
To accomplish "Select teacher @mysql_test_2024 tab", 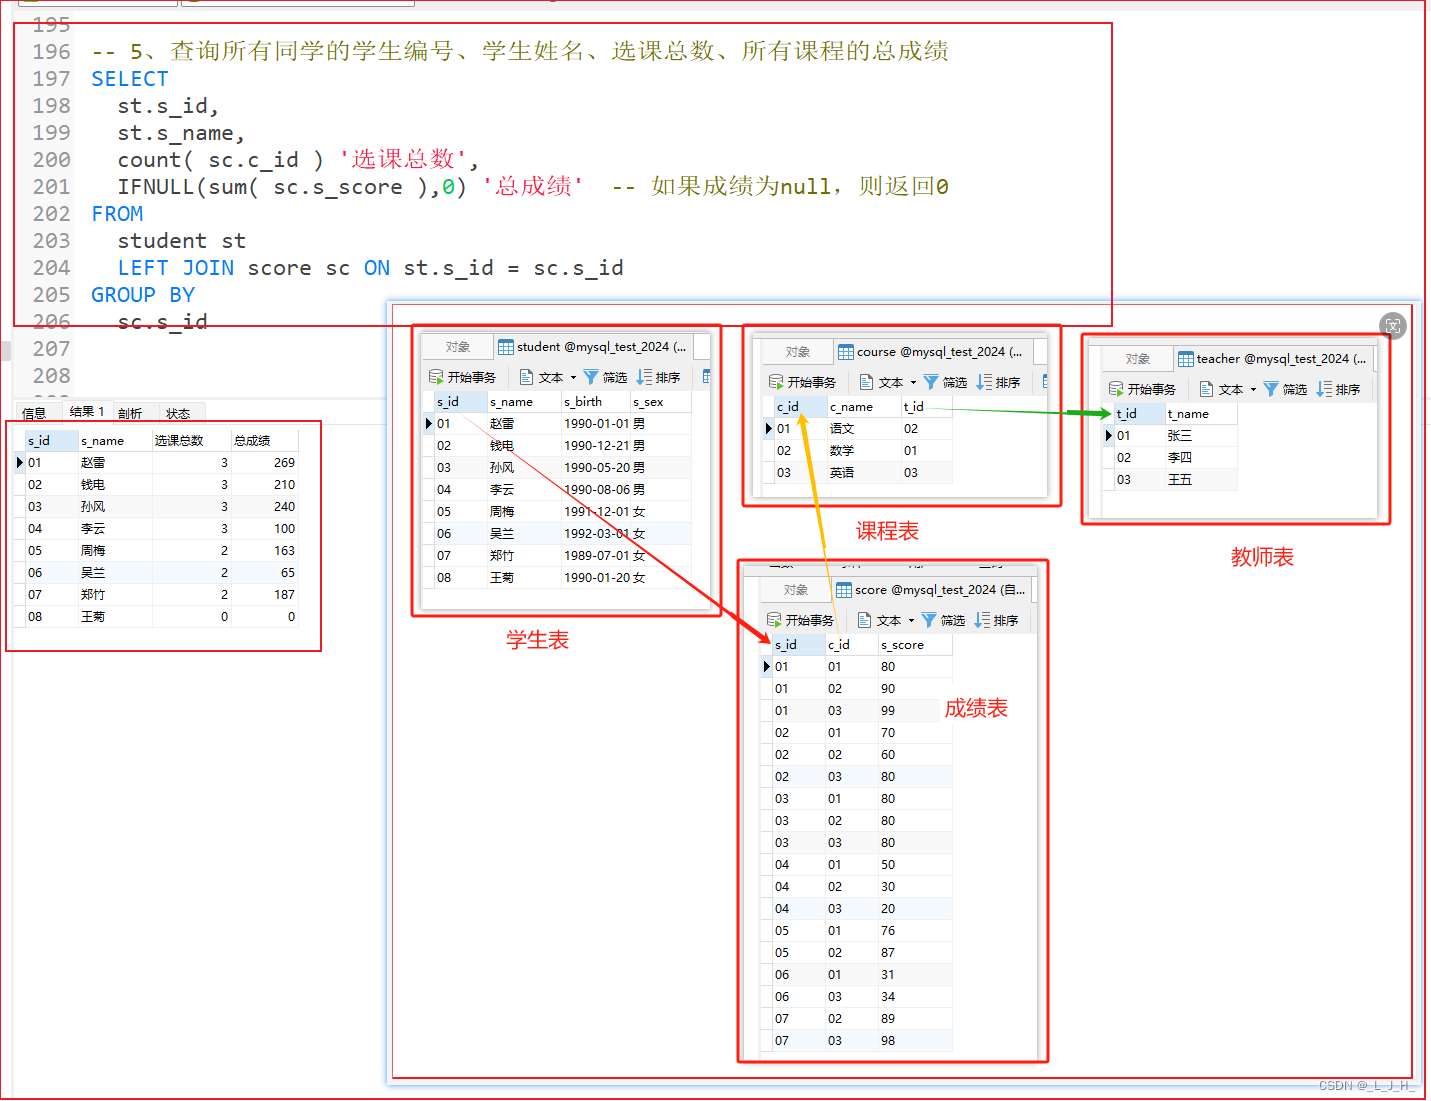I will pyautogui.click(x=1274, y=359).
